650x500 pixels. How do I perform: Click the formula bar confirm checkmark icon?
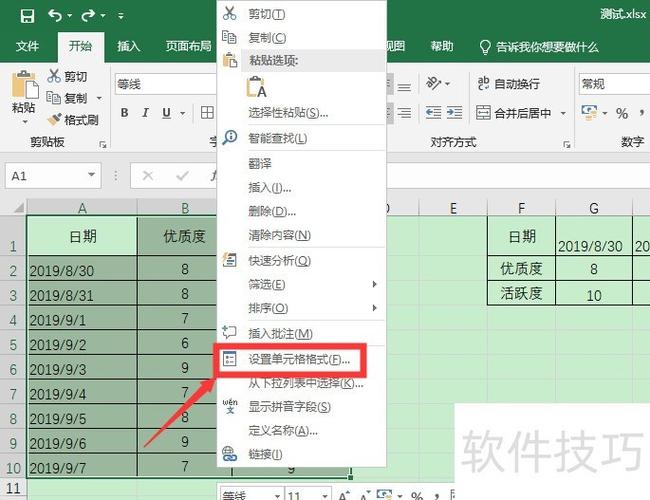point(182,176)
